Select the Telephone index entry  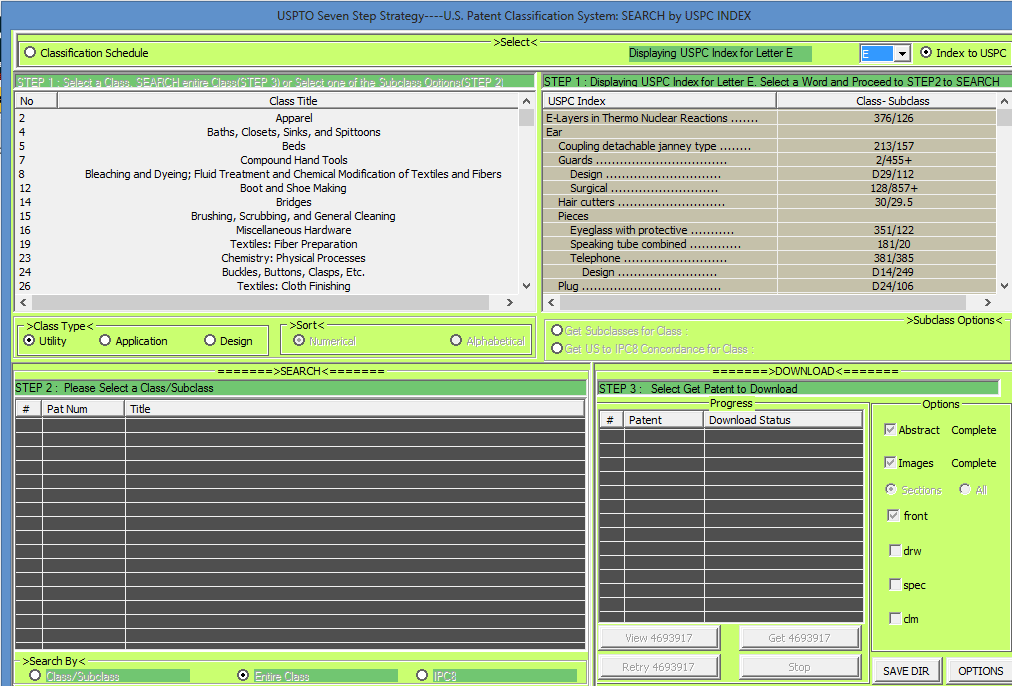(x=770, y=258)
